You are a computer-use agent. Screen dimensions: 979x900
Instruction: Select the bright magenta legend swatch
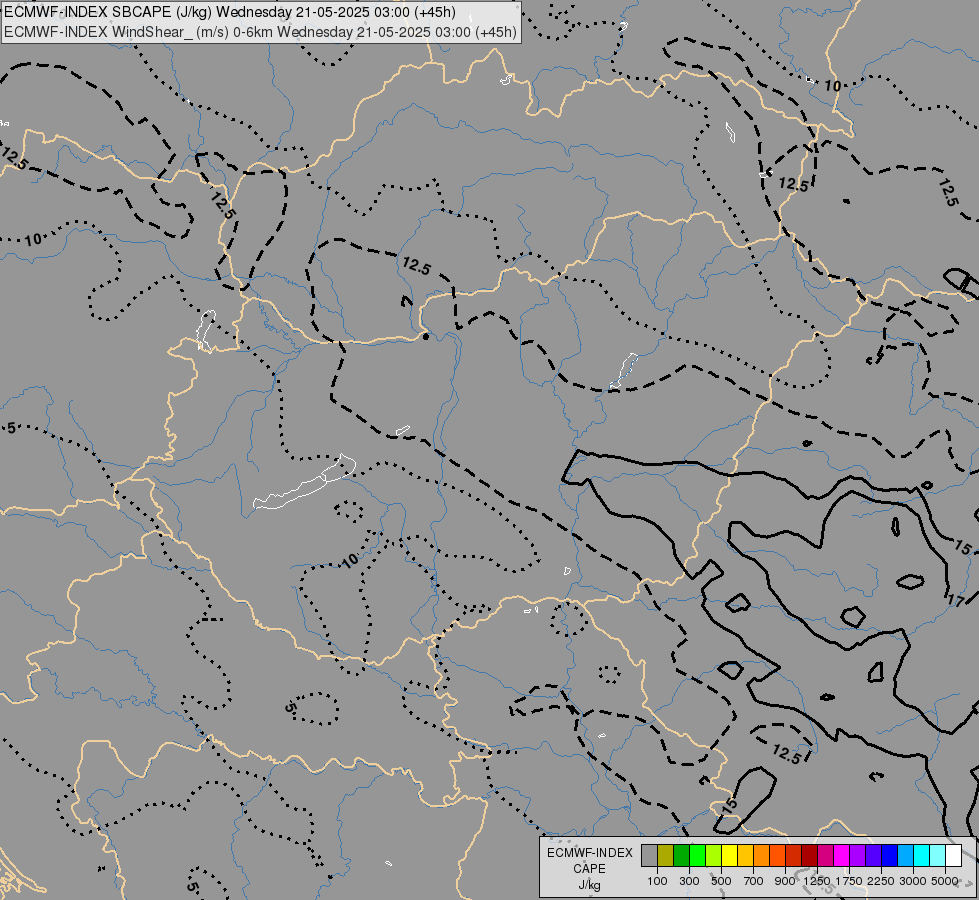point(841,856)
